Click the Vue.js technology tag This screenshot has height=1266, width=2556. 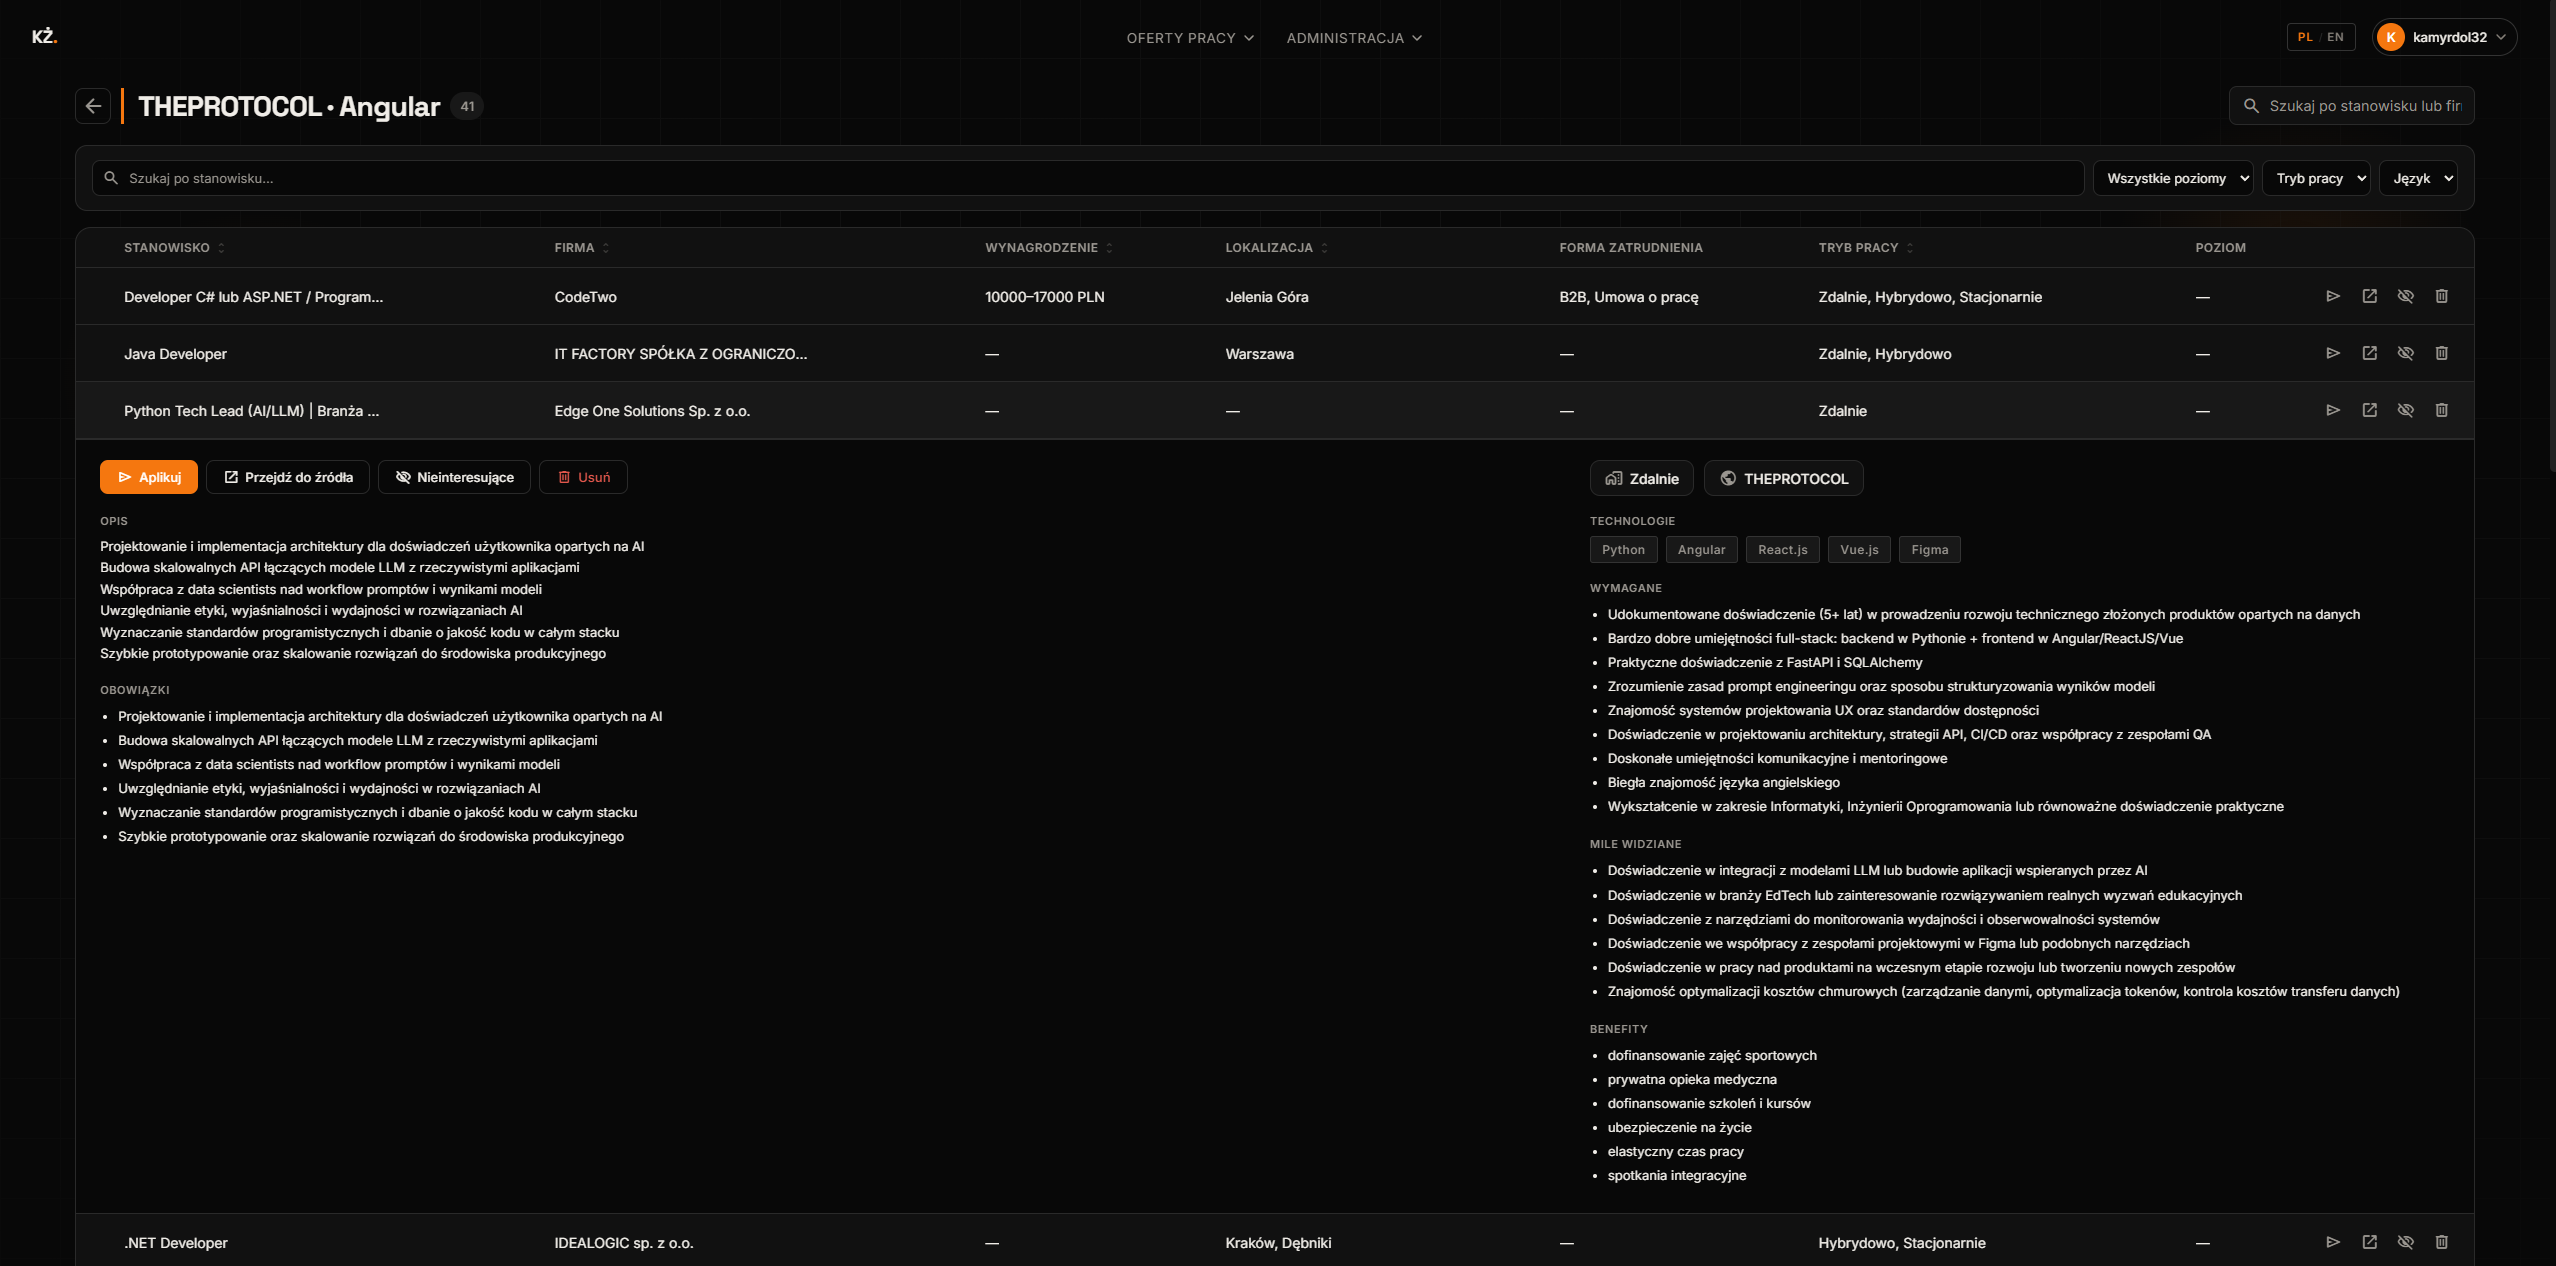coord(1859,549)
